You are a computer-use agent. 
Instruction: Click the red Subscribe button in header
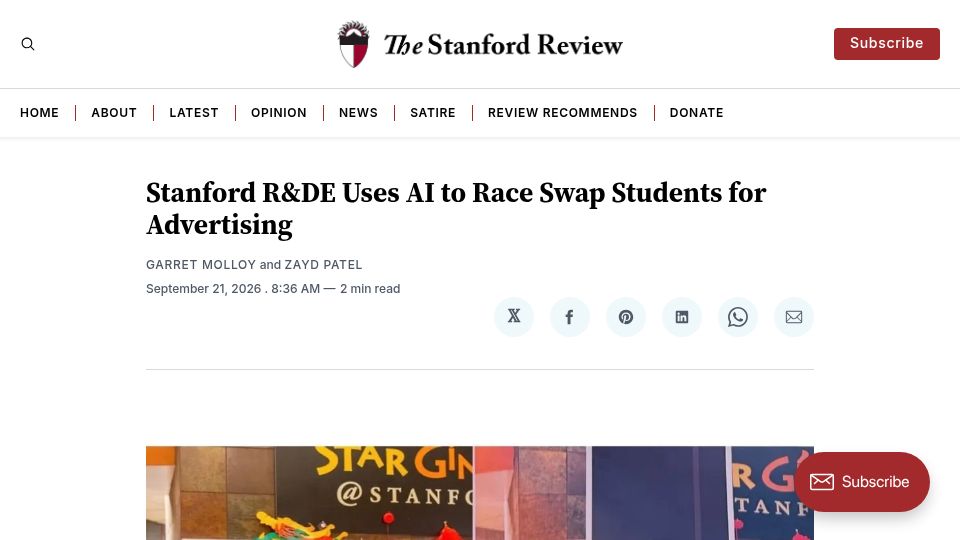click(887, 43)
